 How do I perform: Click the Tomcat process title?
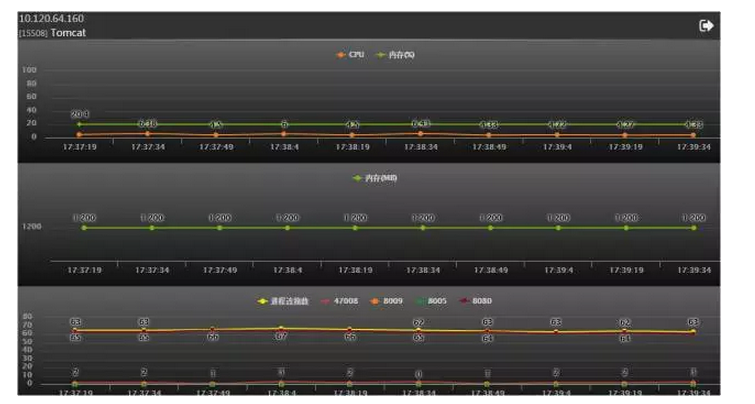(62, 33)
